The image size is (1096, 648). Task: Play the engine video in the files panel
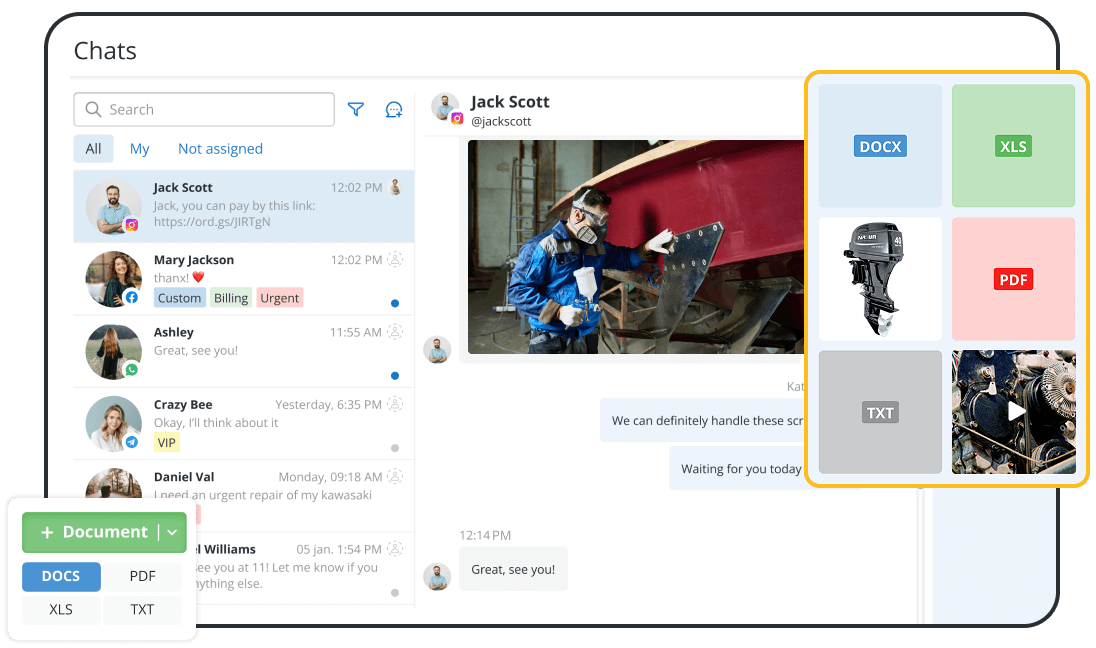1013,412
